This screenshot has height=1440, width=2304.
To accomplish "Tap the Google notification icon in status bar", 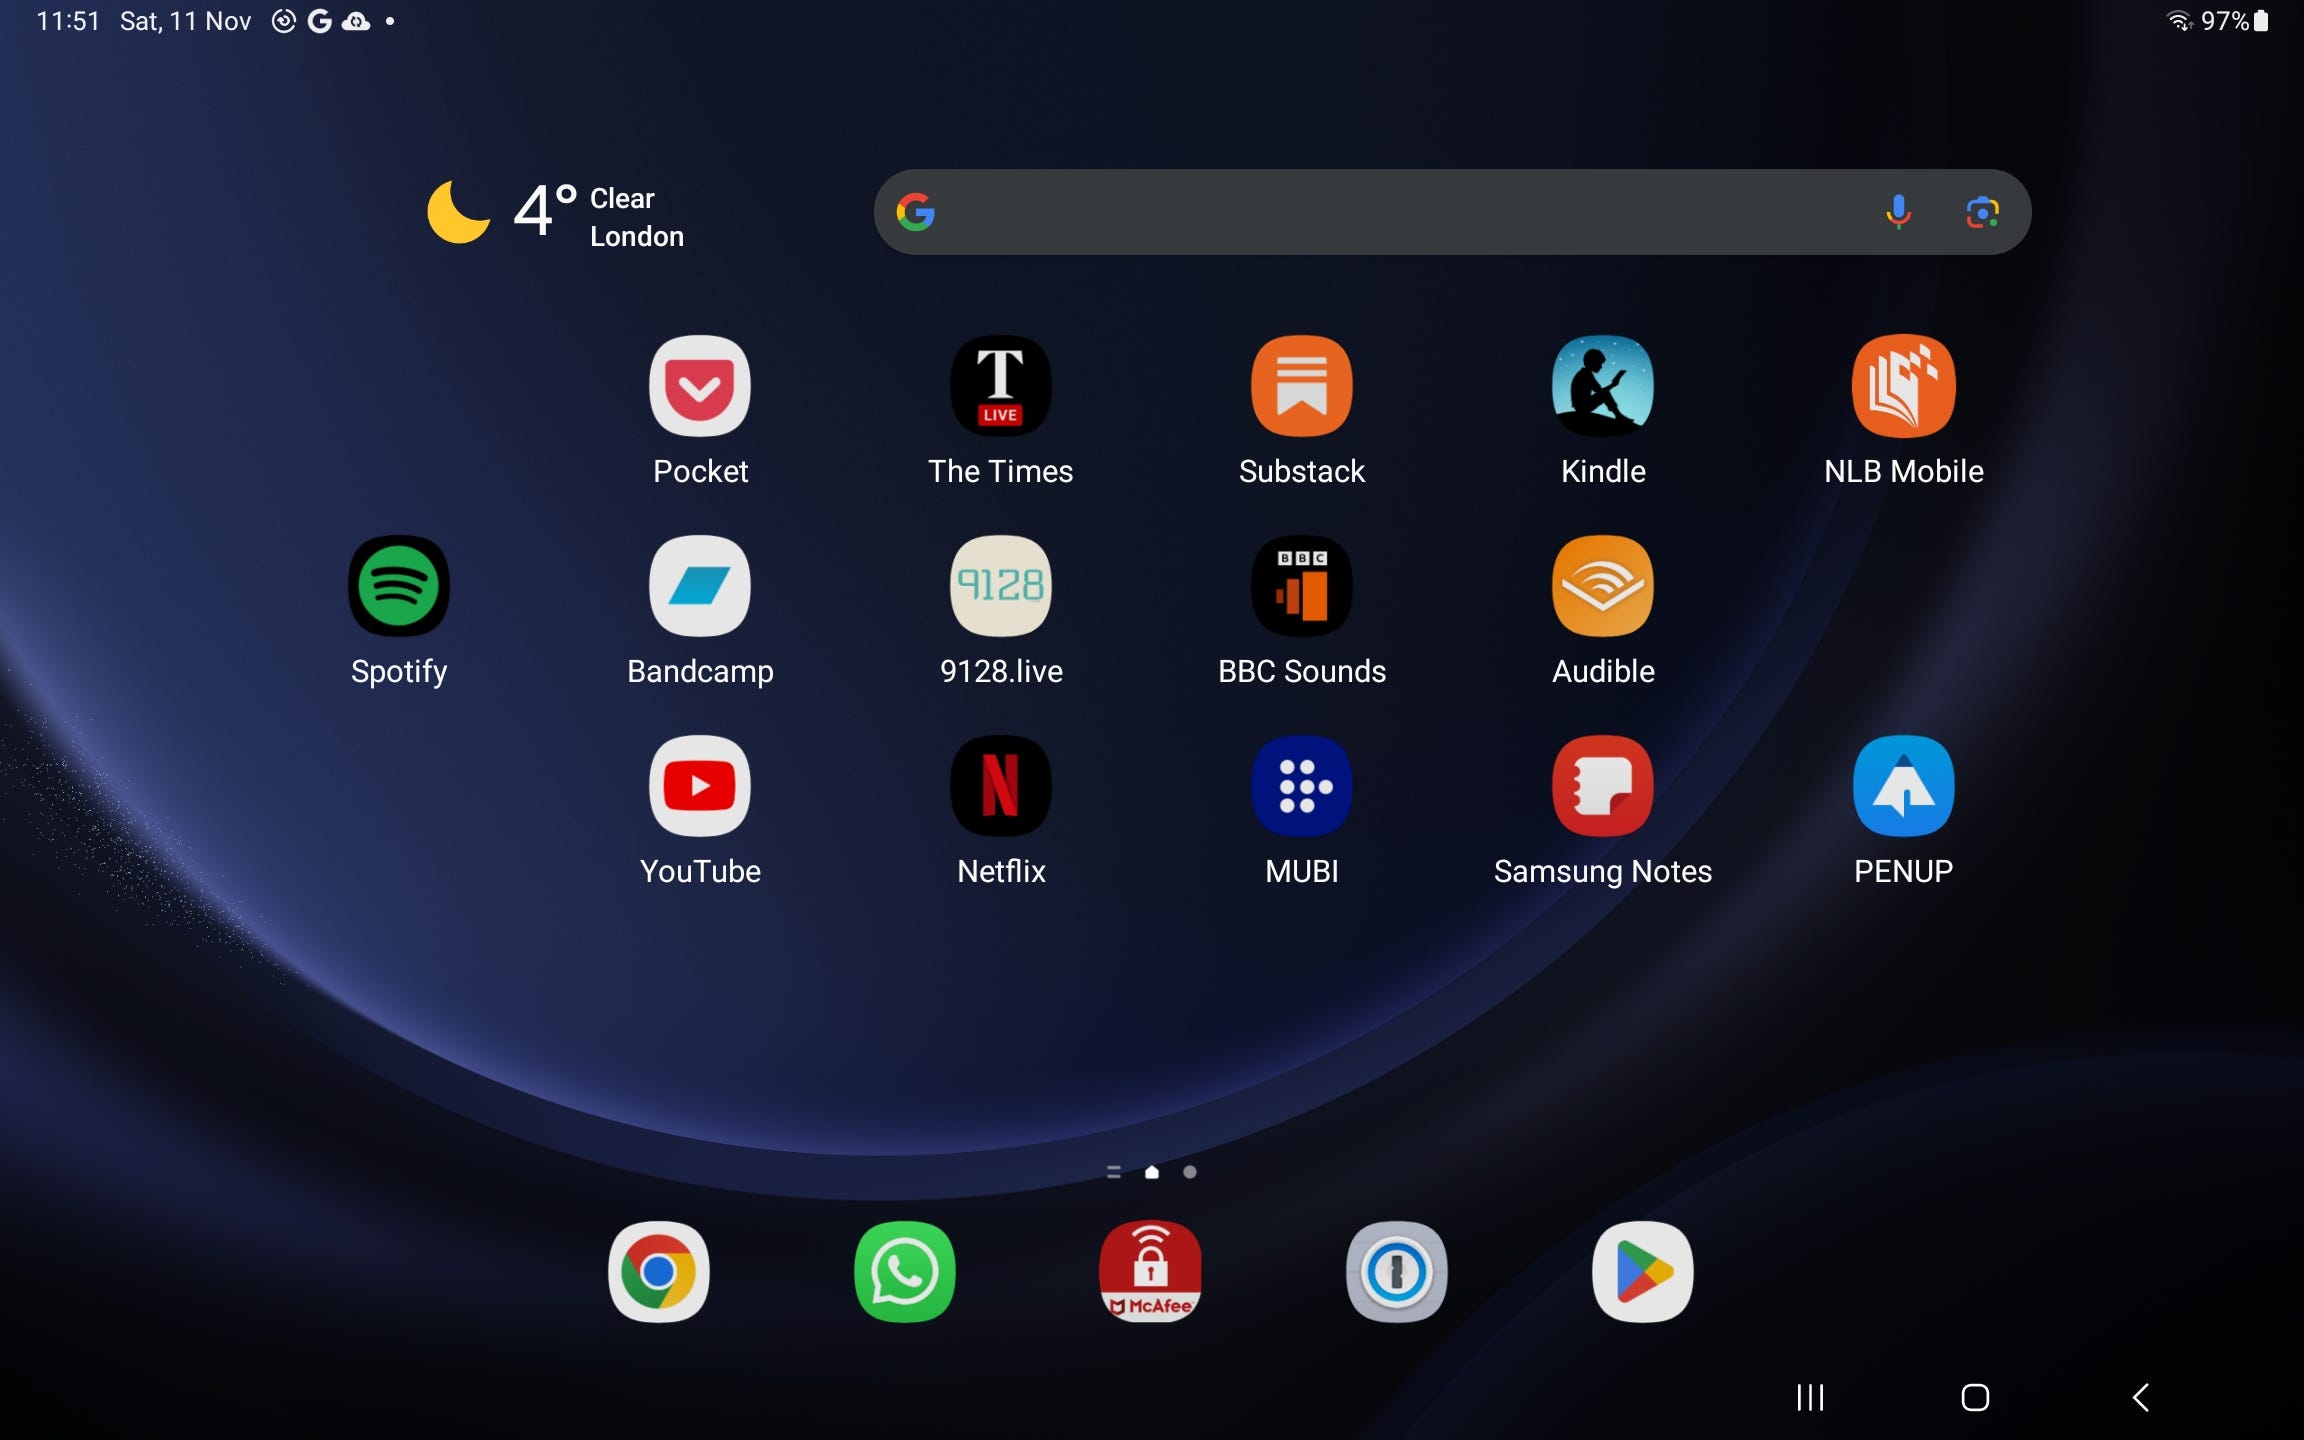I will 320,21.
